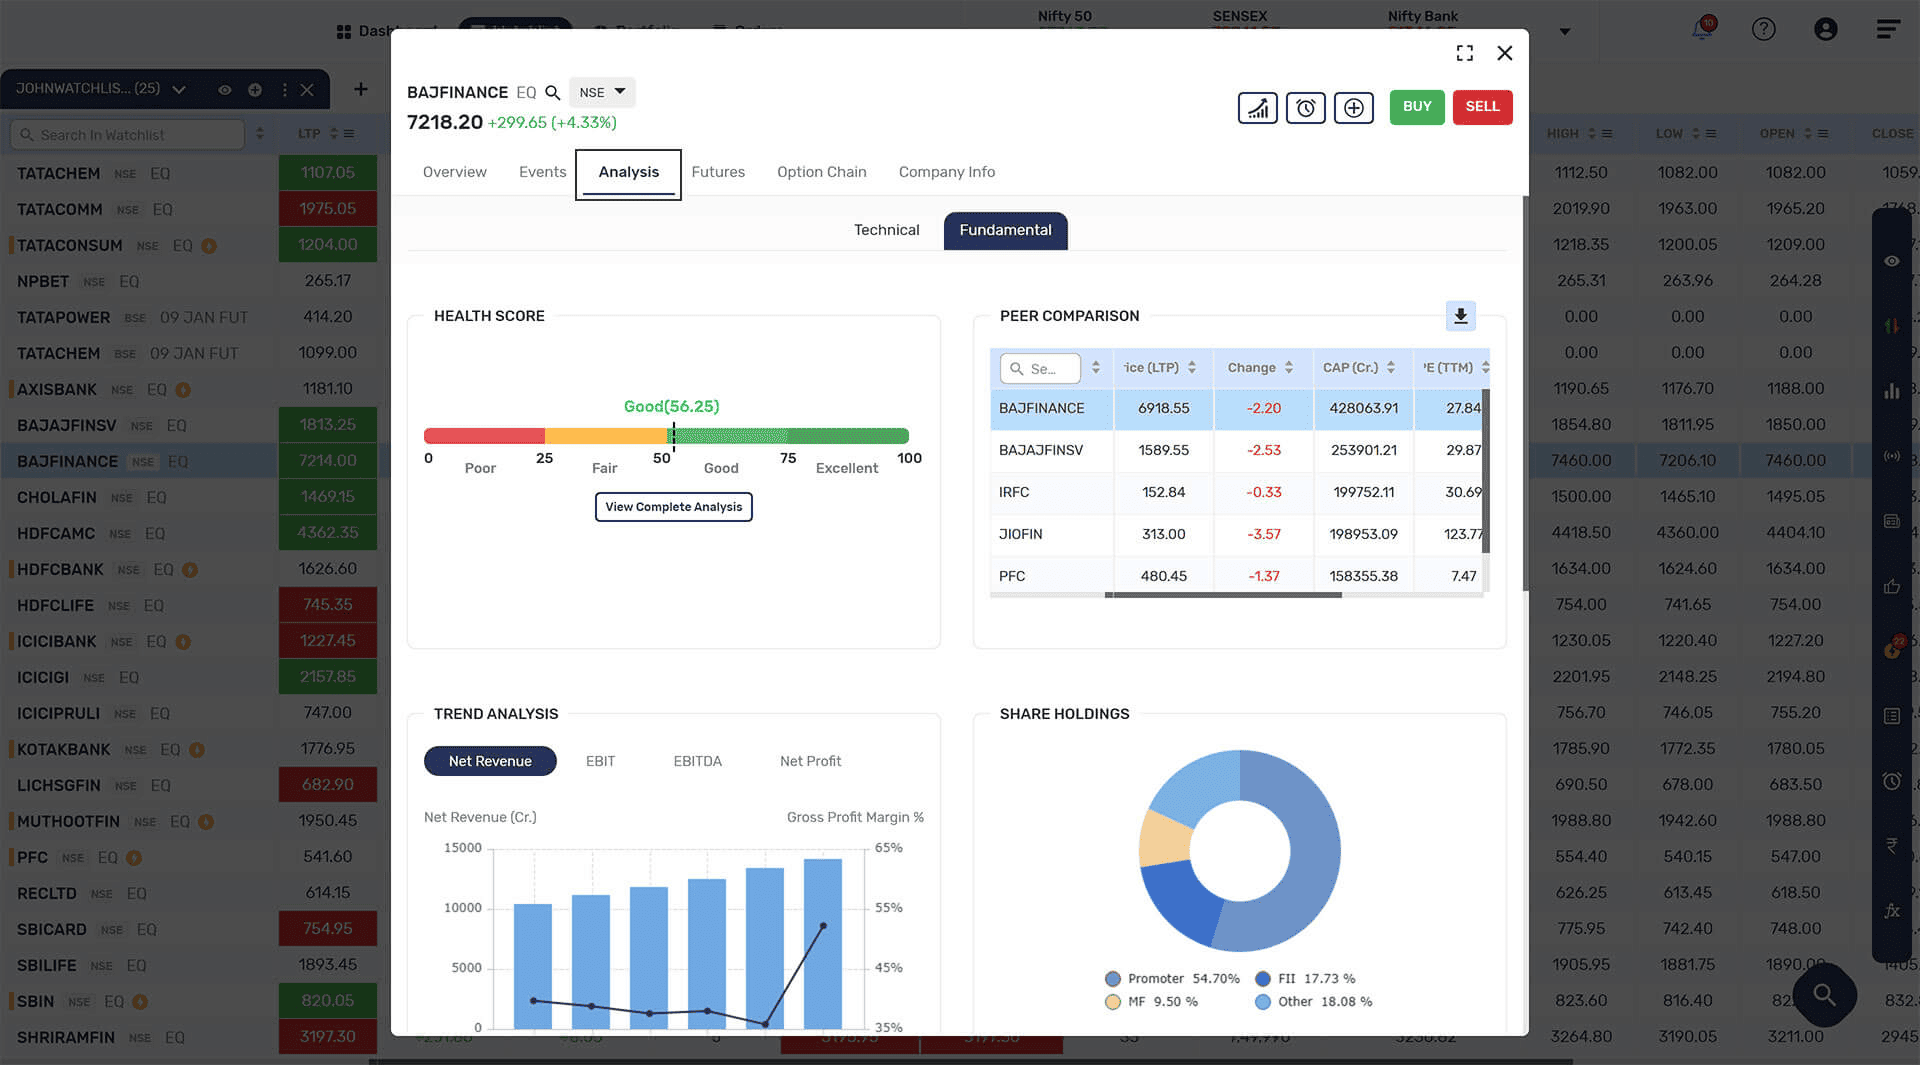This screenshot has width=1920, height=1065.
Task: Select EBITDA trend option
Action: [697, 761]
